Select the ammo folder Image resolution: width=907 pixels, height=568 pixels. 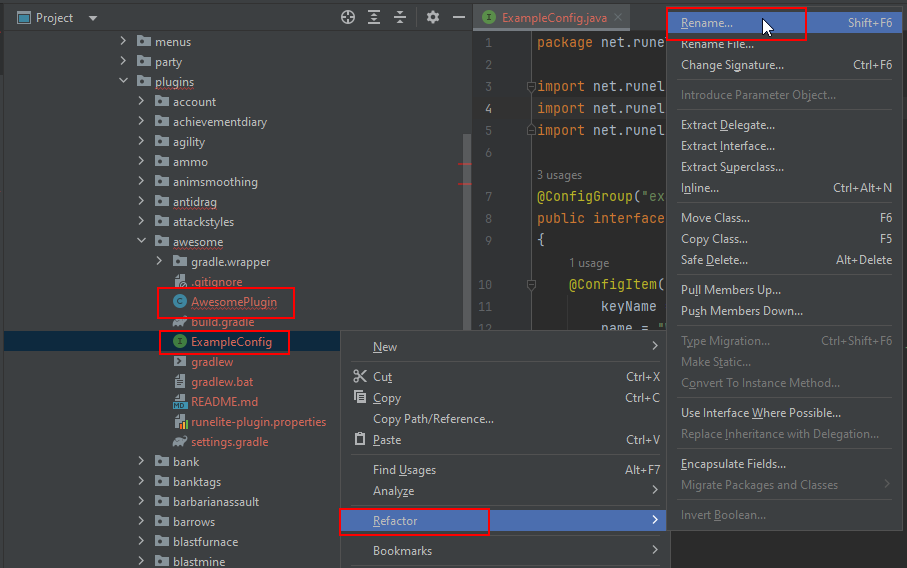[190, 162]
